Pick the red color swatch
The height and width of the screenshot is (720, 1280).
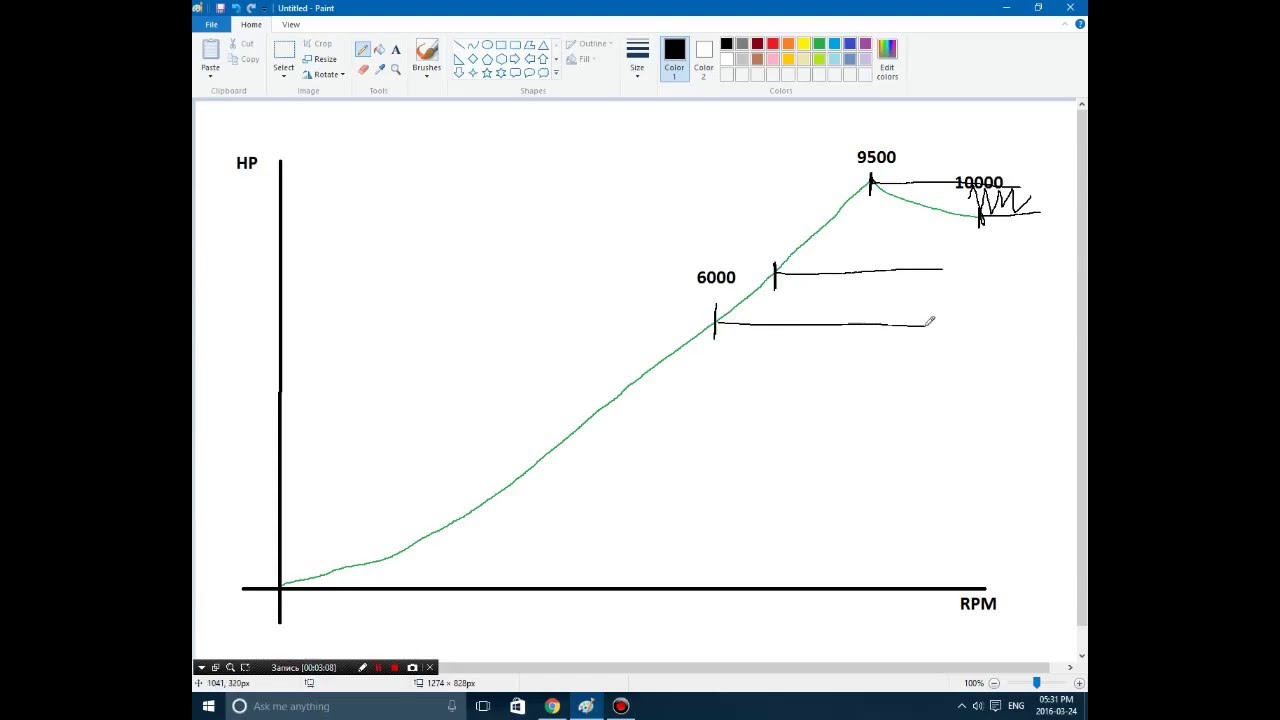point(773,44)
